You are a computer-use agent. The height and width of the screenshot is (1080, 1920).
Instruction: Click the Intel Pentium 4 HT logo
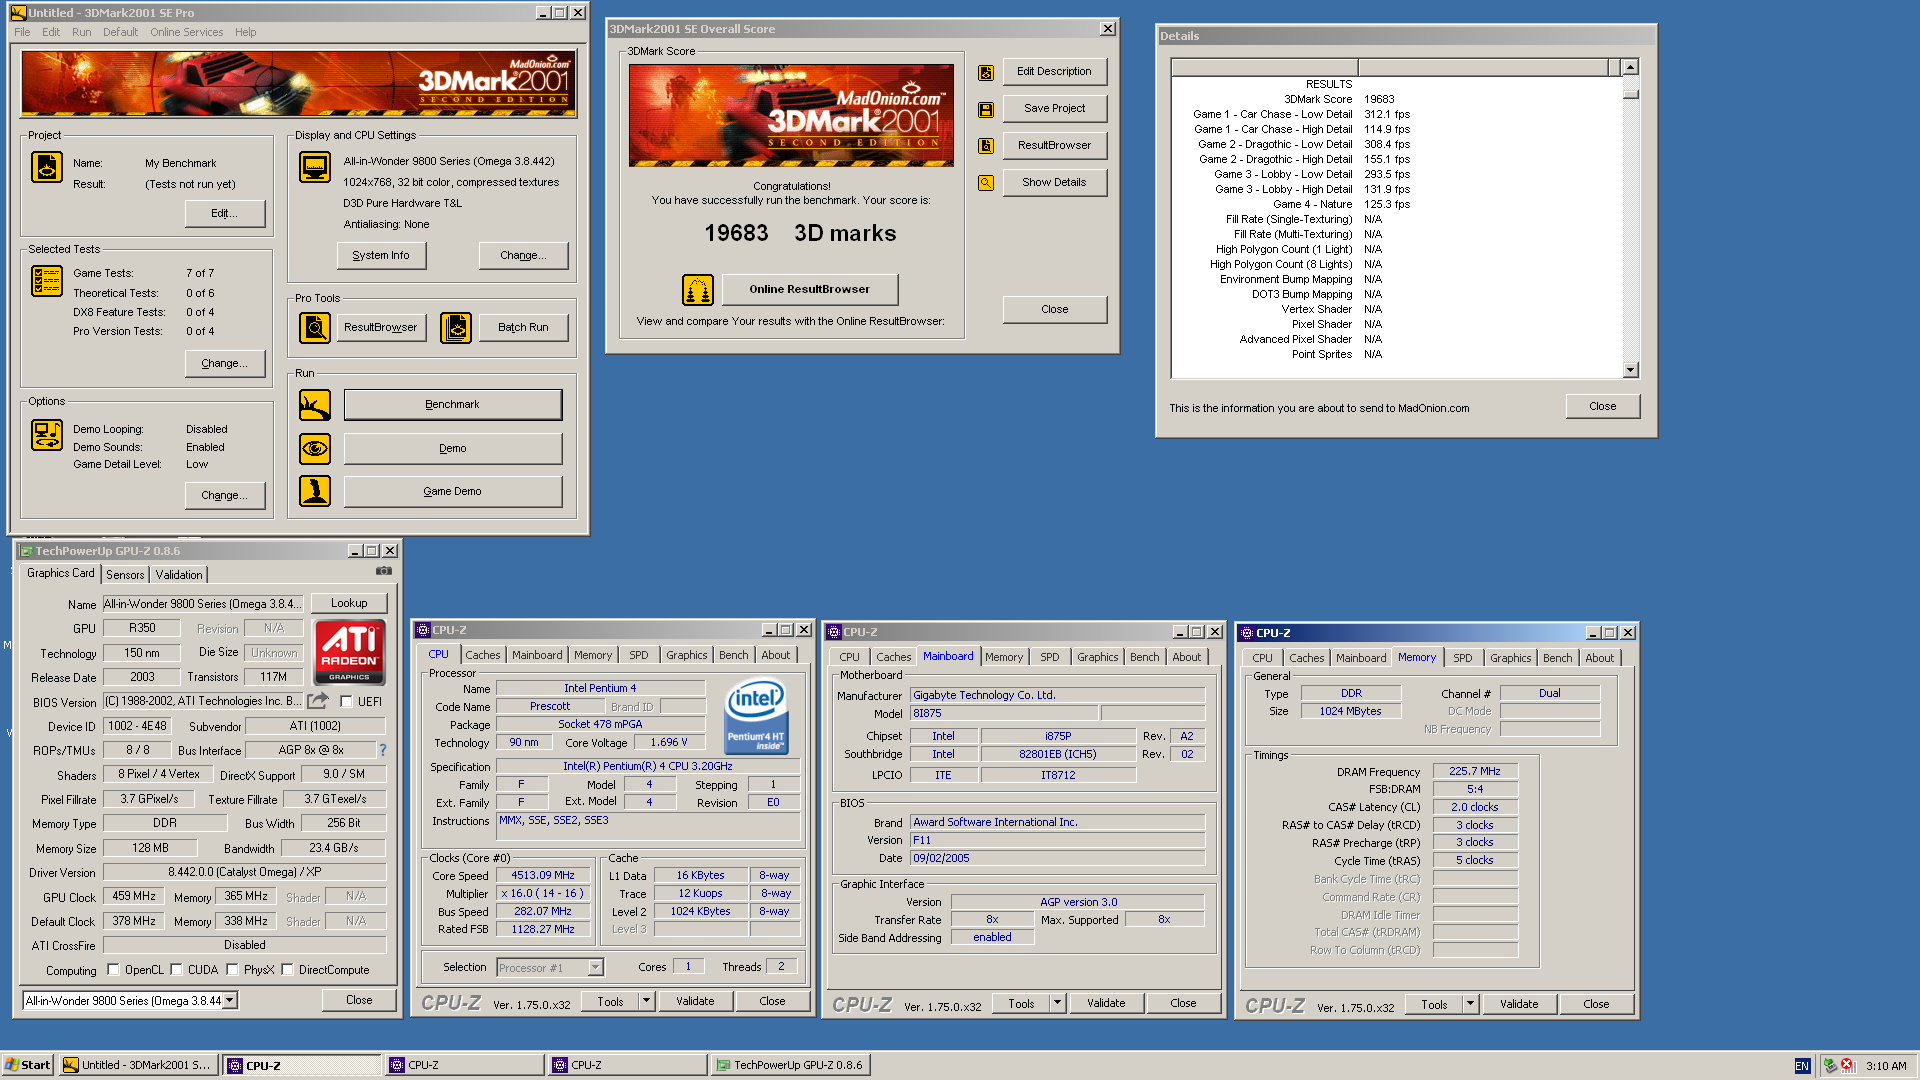pyautogui.click(x=756, y=716)
